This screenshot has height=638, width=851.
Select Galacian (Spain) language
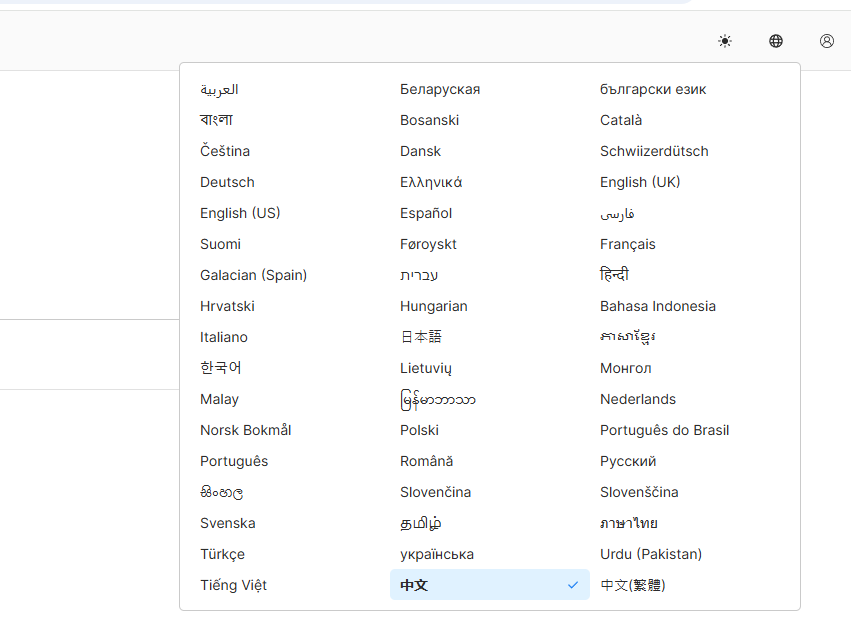coord(253,275)
